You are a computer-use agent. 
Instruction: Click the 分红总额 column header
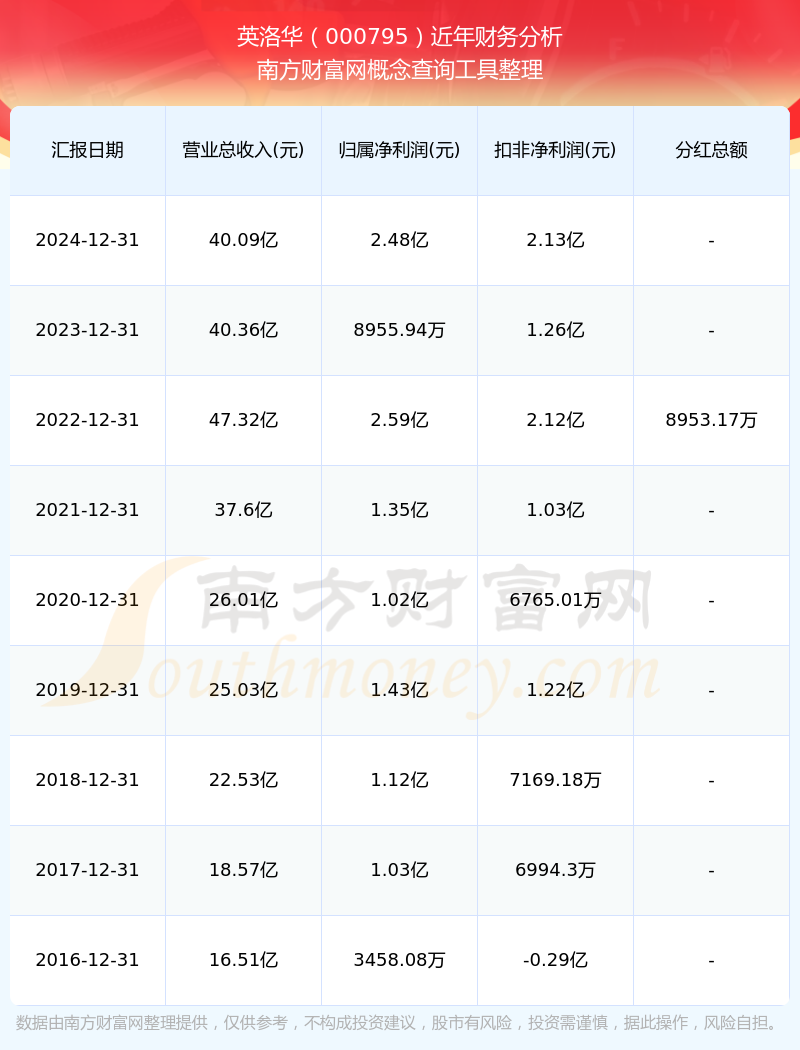click(x=712, y=150)
